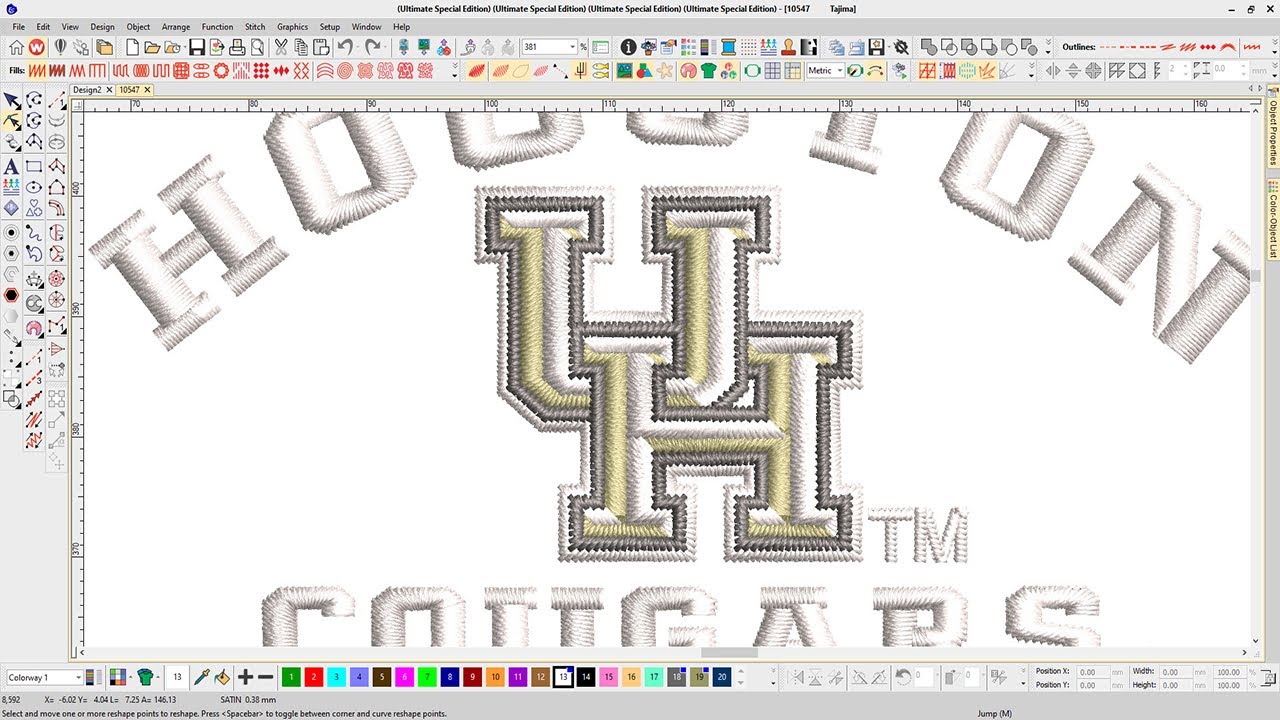Screen dimensions: 1280x720
Task: Open the Stitch menu
Action: (x=255, y=27)
